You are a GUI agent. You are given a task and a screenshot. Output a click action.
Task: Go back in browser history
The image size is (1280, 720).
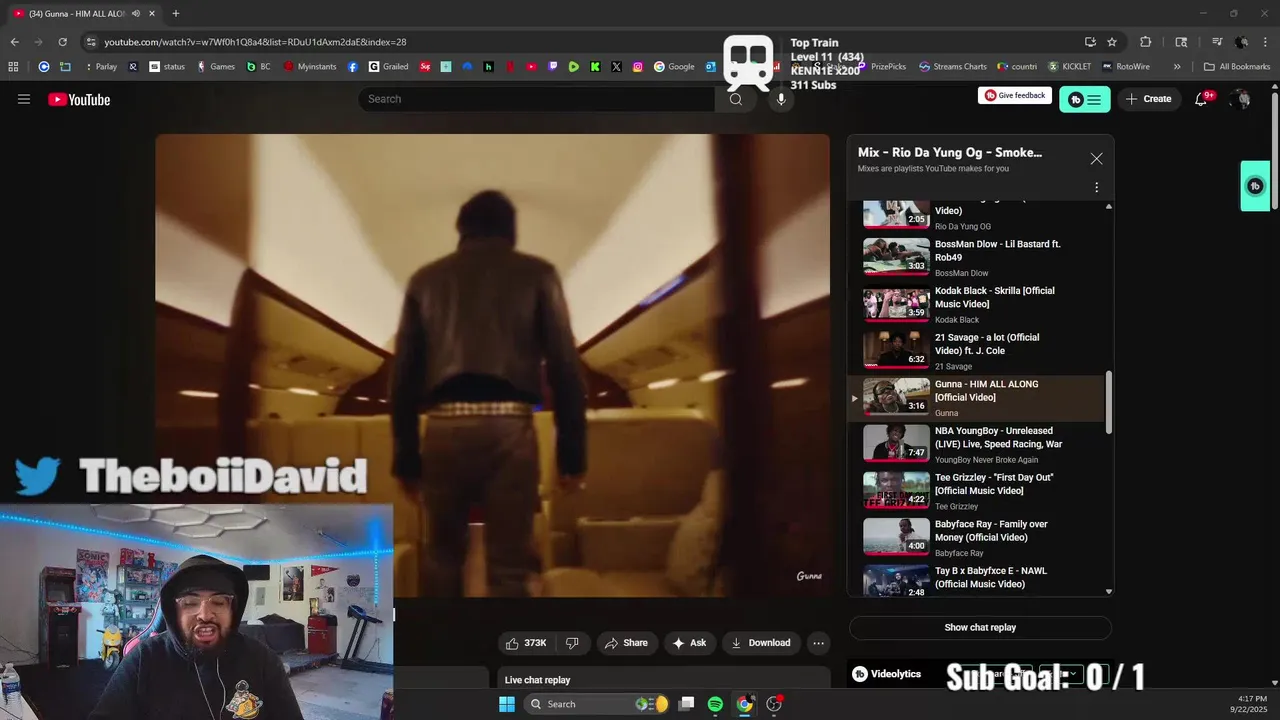14,42
